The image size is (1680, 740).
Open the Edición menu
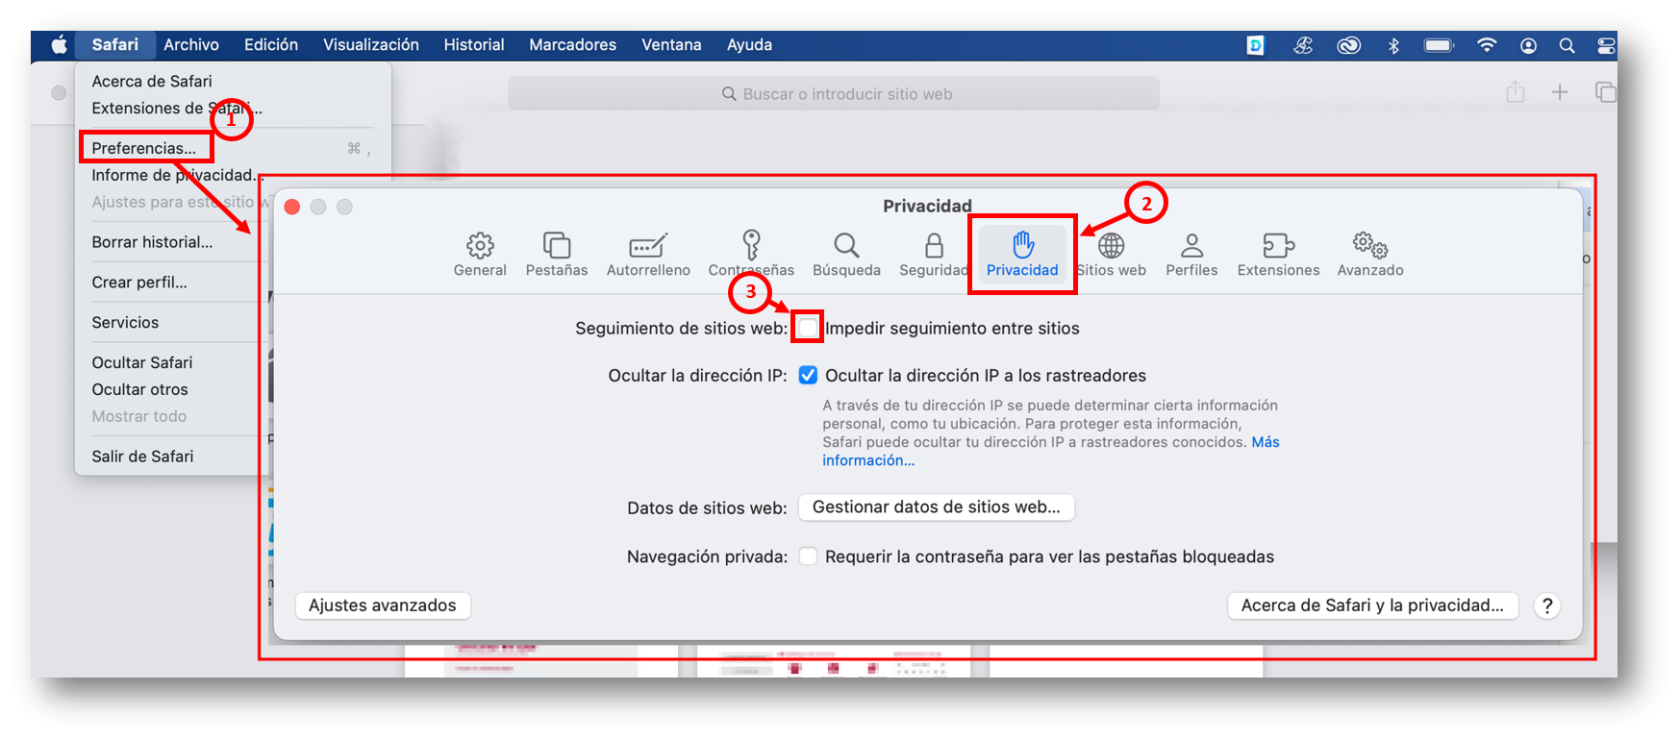[271, 45]
